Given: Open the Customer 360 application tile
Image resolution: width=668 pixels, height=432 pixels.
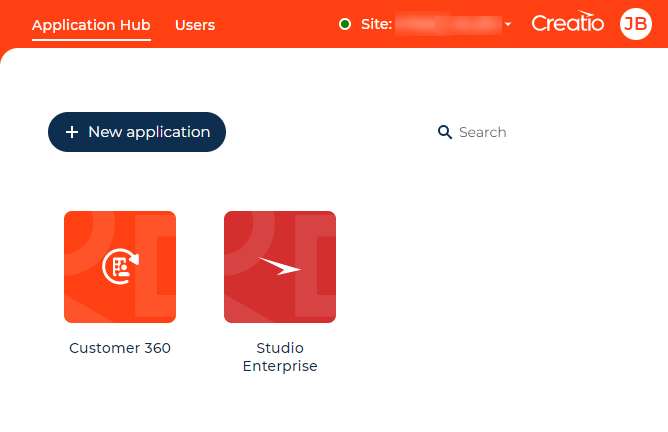Looking at the screenshot, I should [x=120, y=267].
